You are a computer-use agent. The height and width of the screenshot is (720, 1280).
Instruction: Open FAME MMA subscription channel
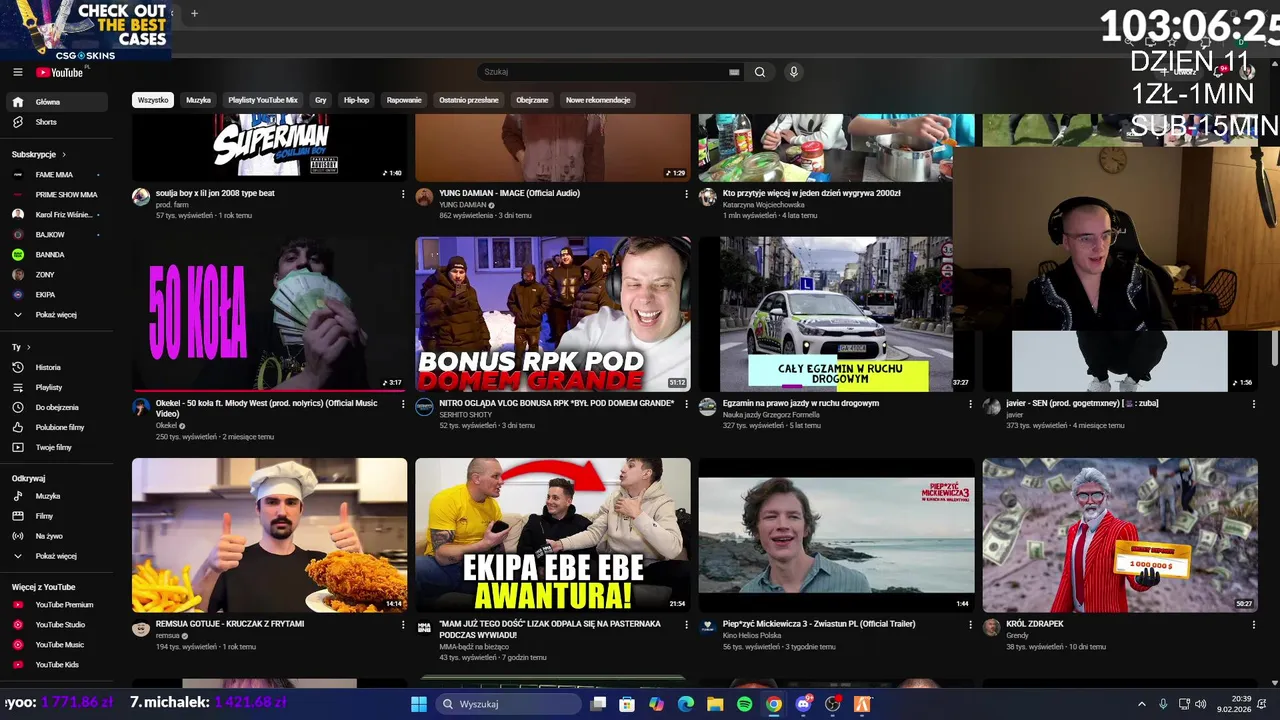point(58,175)
